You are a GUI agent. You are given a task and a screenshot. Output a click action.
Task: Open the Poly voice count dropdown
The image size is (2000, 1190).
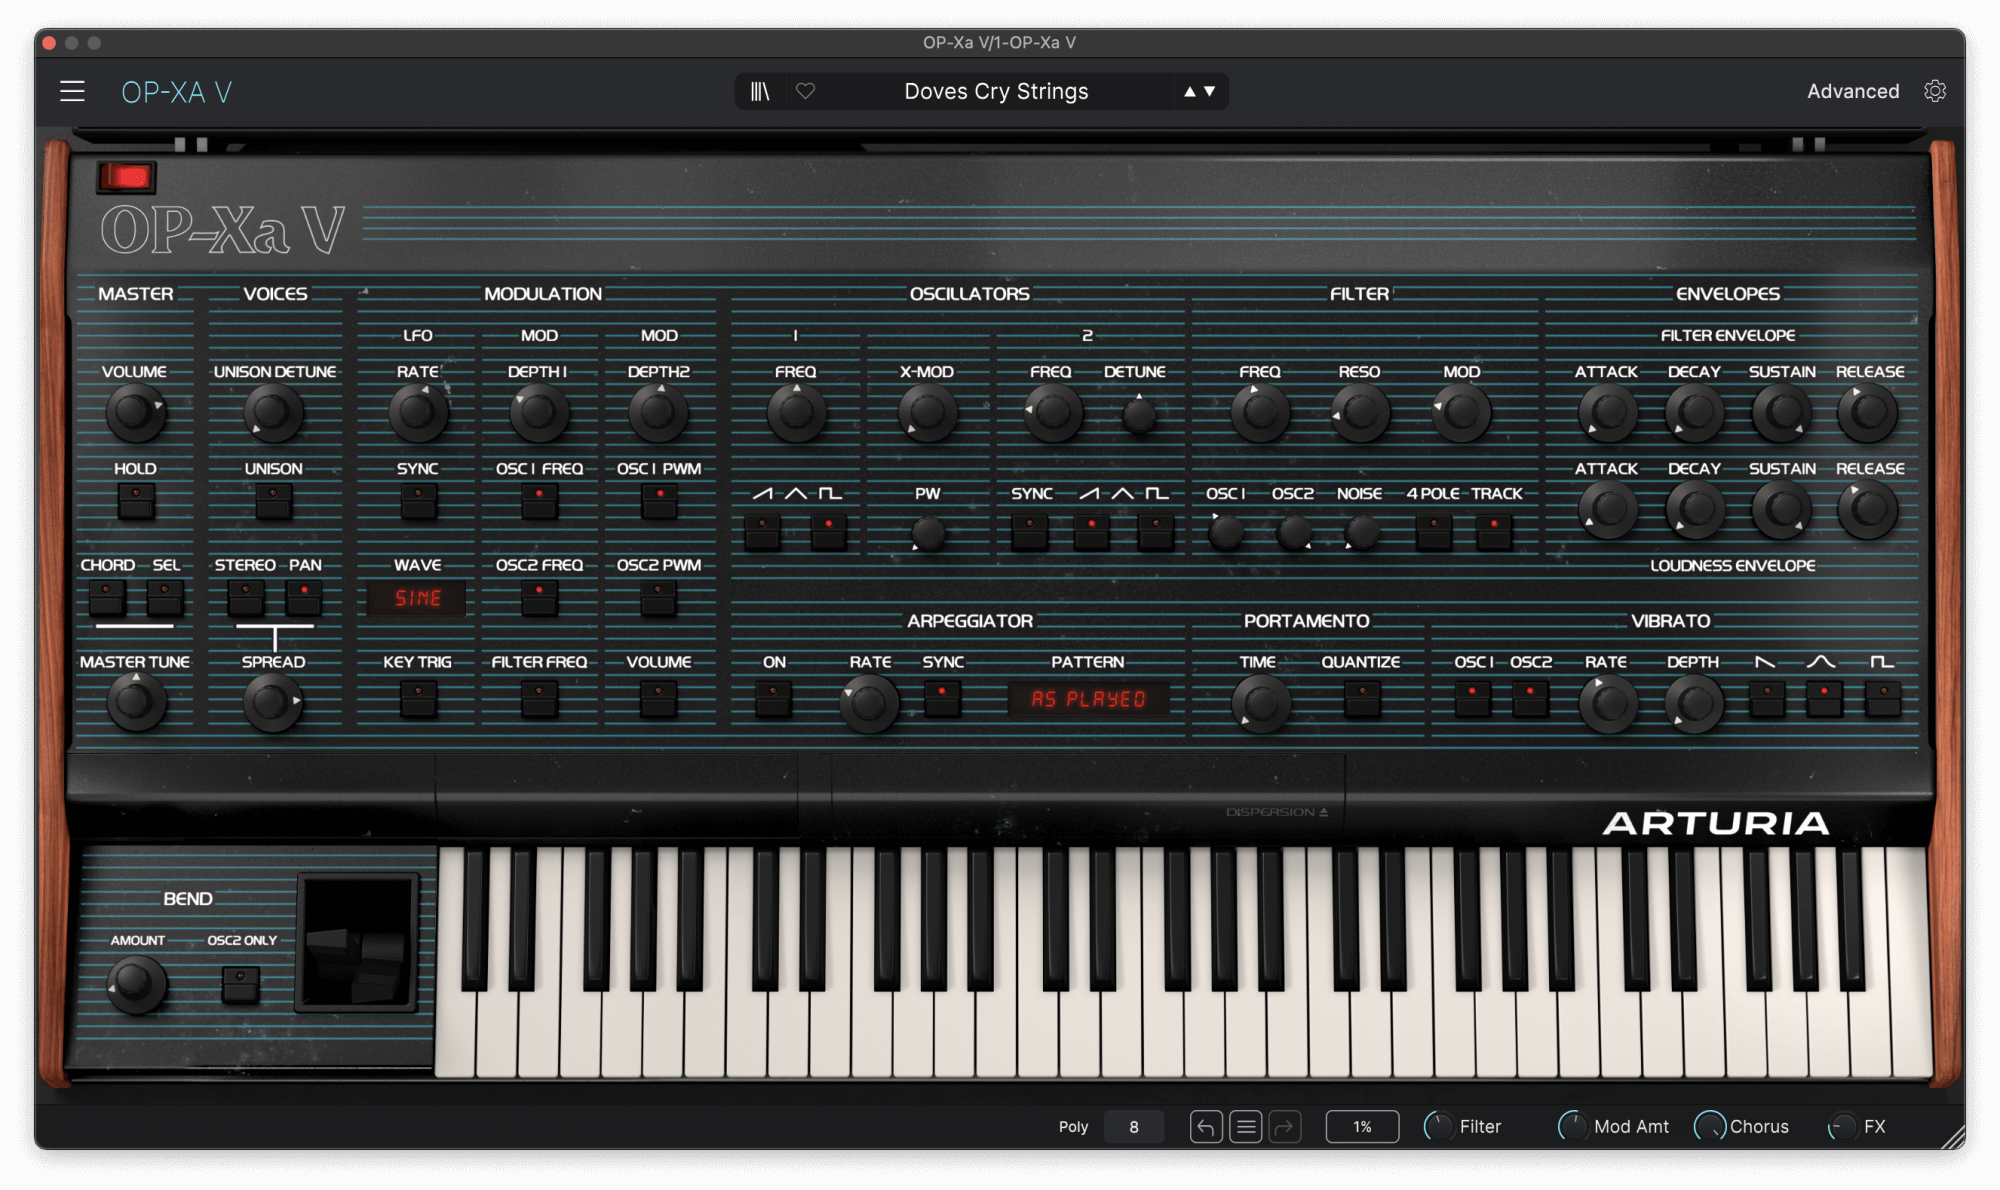1133,1127
